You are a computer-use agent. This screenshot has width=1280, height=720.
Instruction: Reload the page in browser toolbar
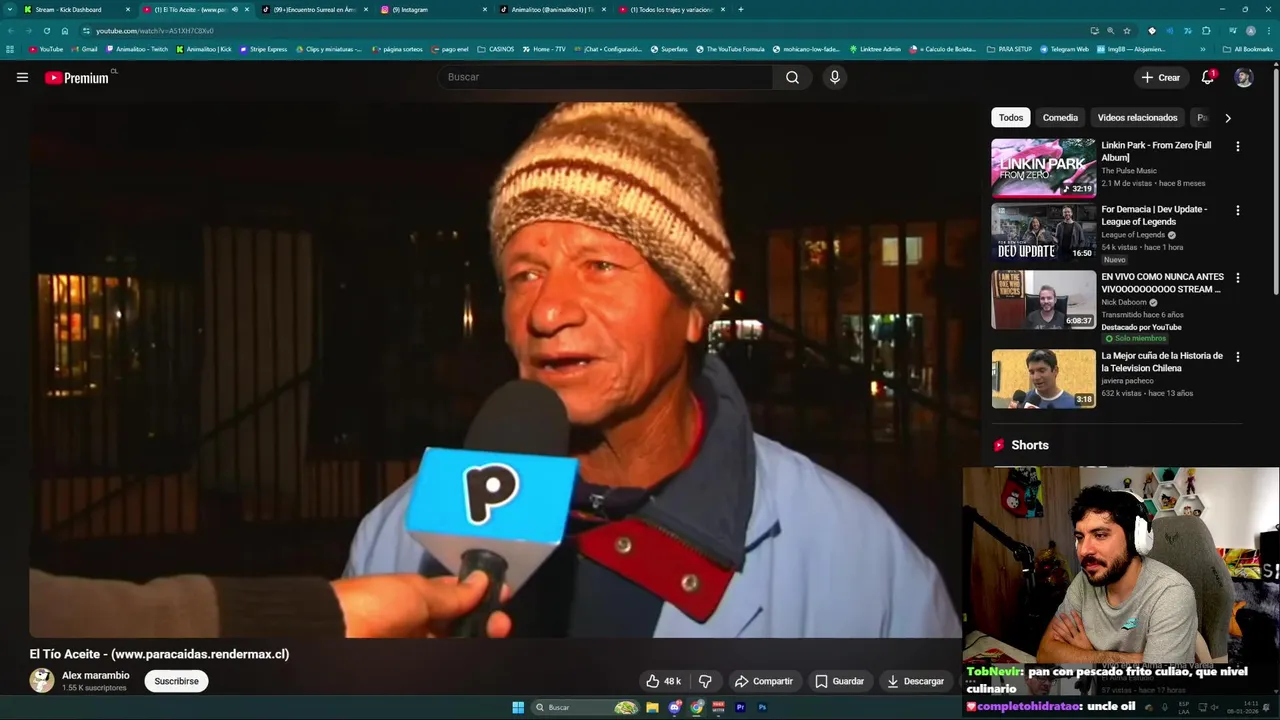coord(46,31)
